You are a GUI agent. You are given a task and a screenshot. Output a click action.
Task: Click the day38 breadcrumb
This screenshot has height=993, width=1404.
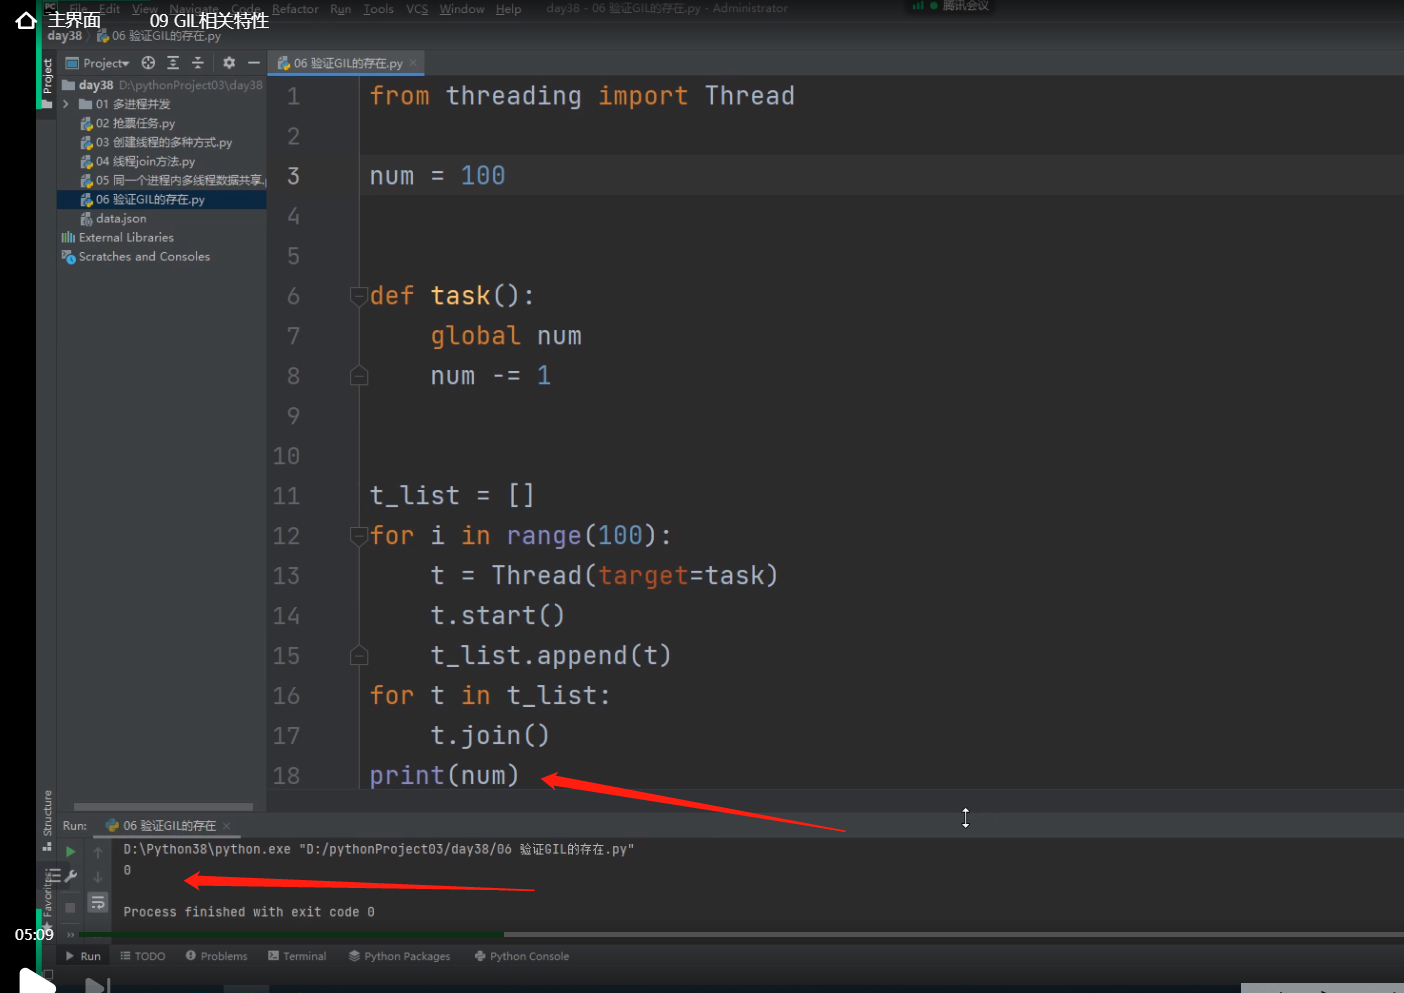(65, 36)
